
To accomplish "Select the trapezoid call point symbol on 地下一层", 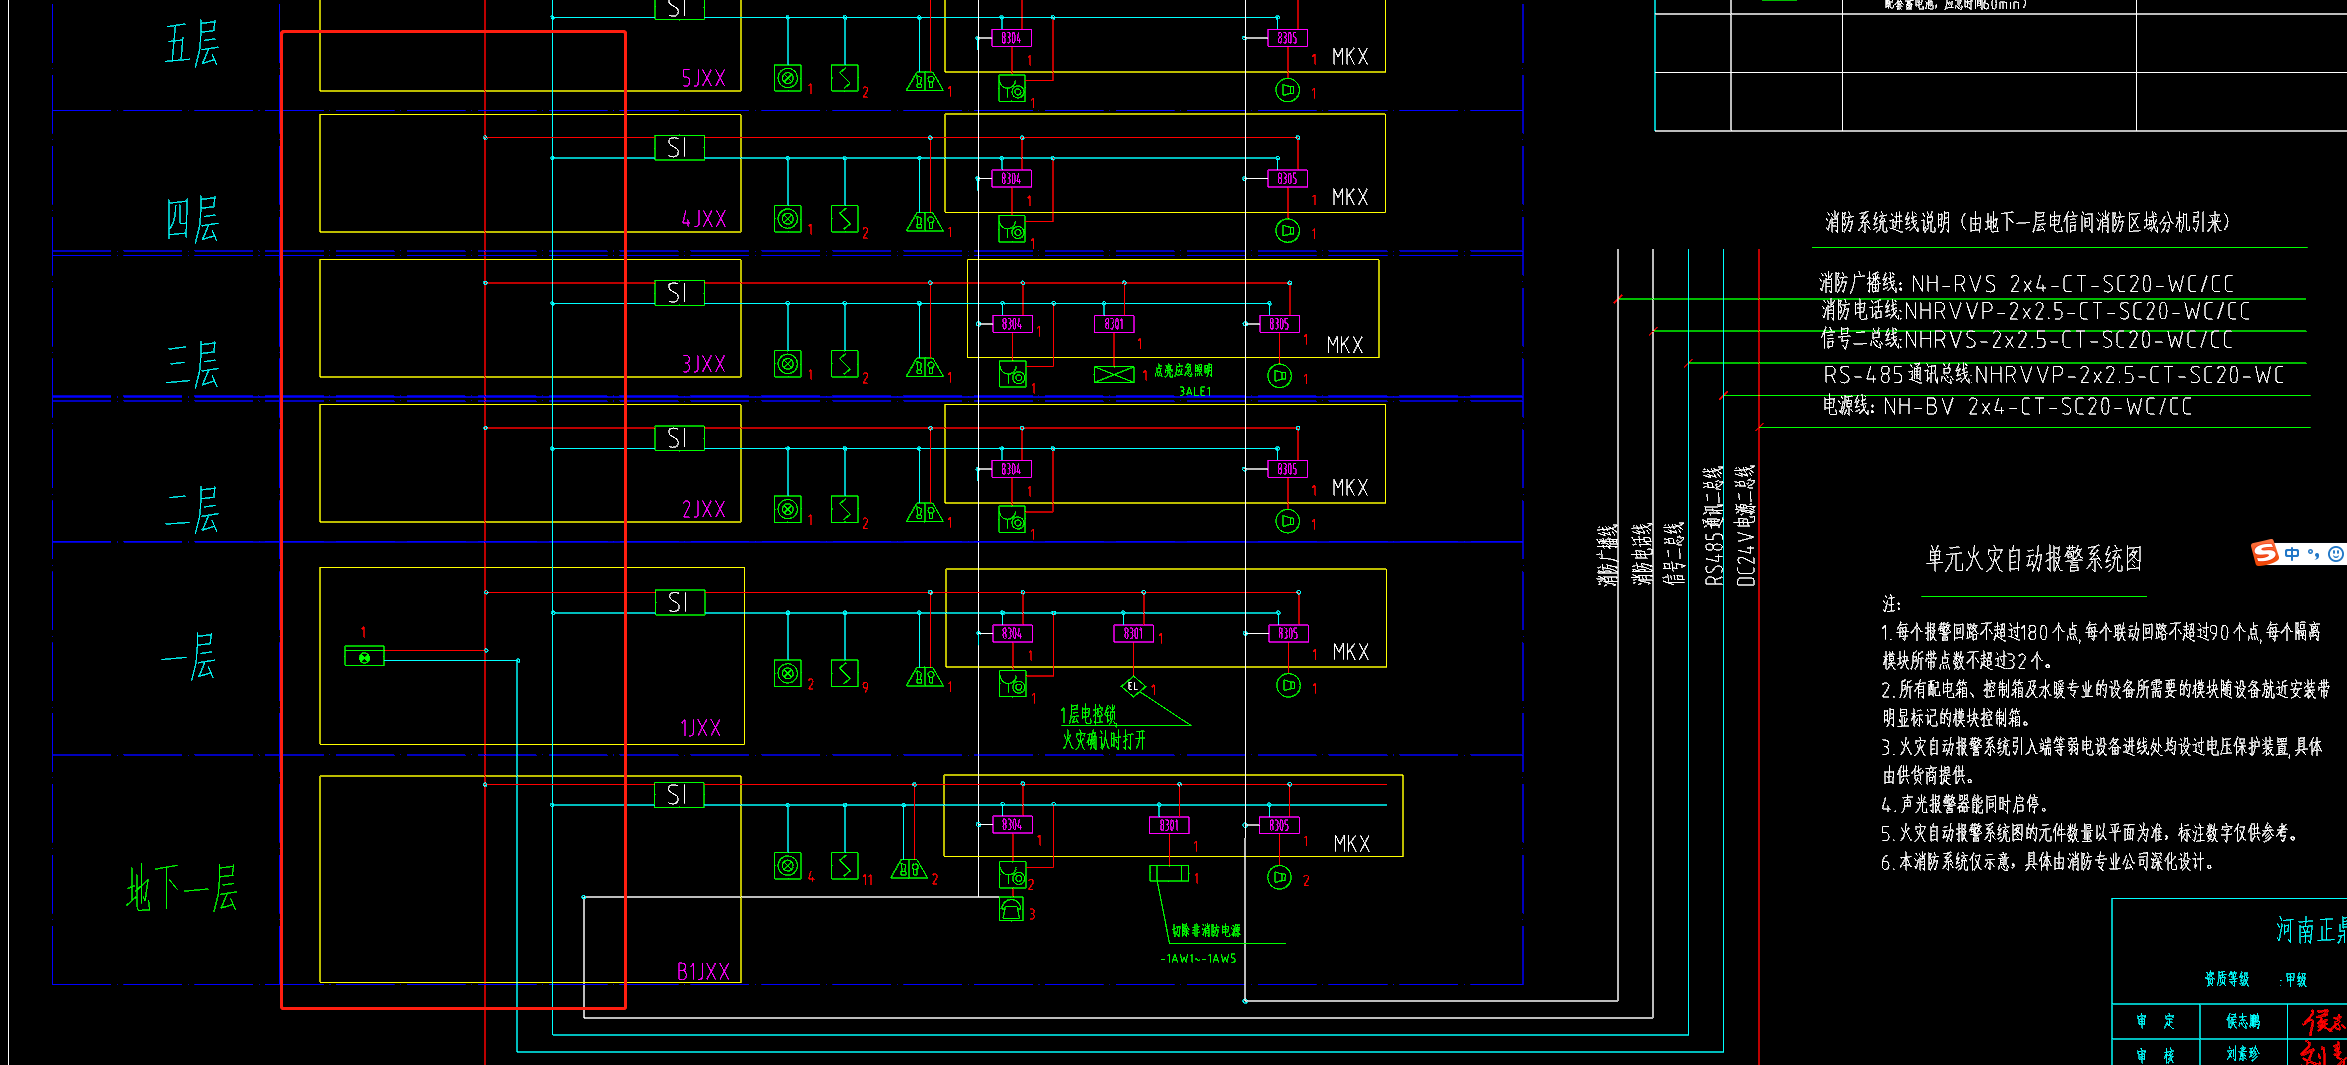I will click(908, 869).
